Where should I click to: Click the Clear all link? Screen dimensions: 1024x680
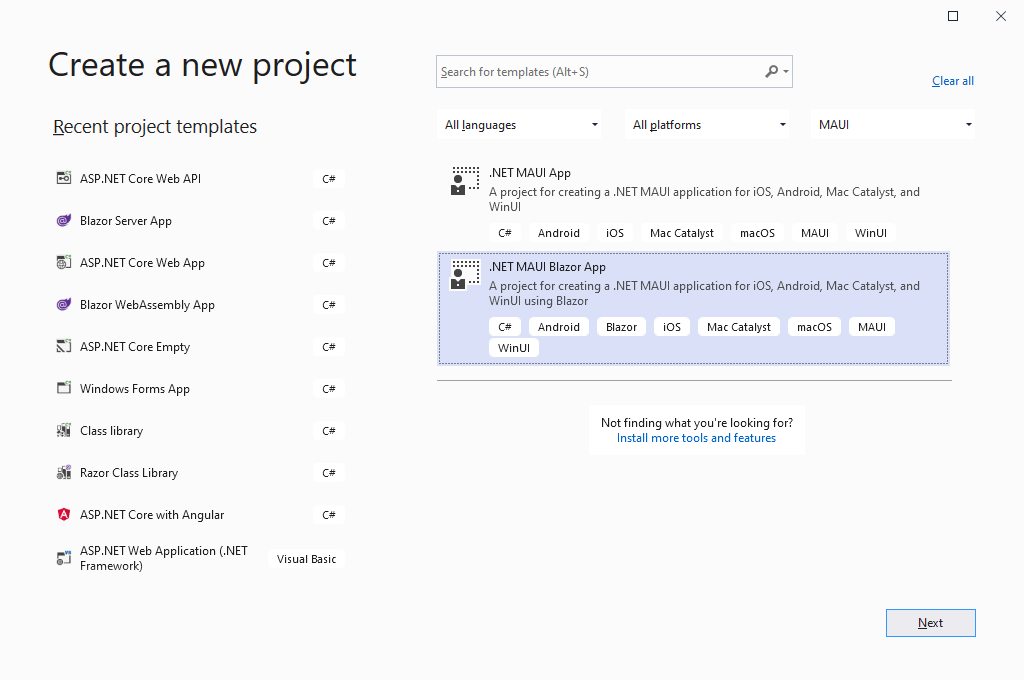[x=953, y=81]
